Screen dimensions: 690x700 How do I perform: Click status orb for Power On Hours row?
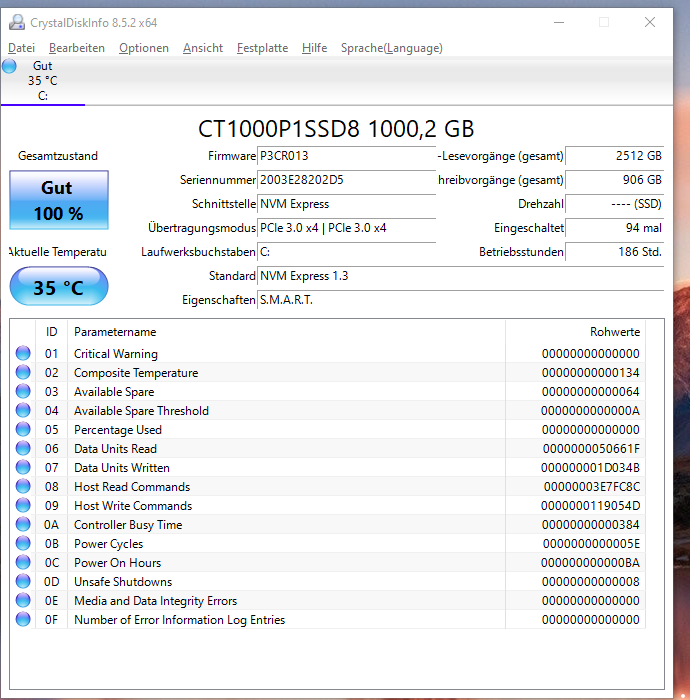point(23,562)
